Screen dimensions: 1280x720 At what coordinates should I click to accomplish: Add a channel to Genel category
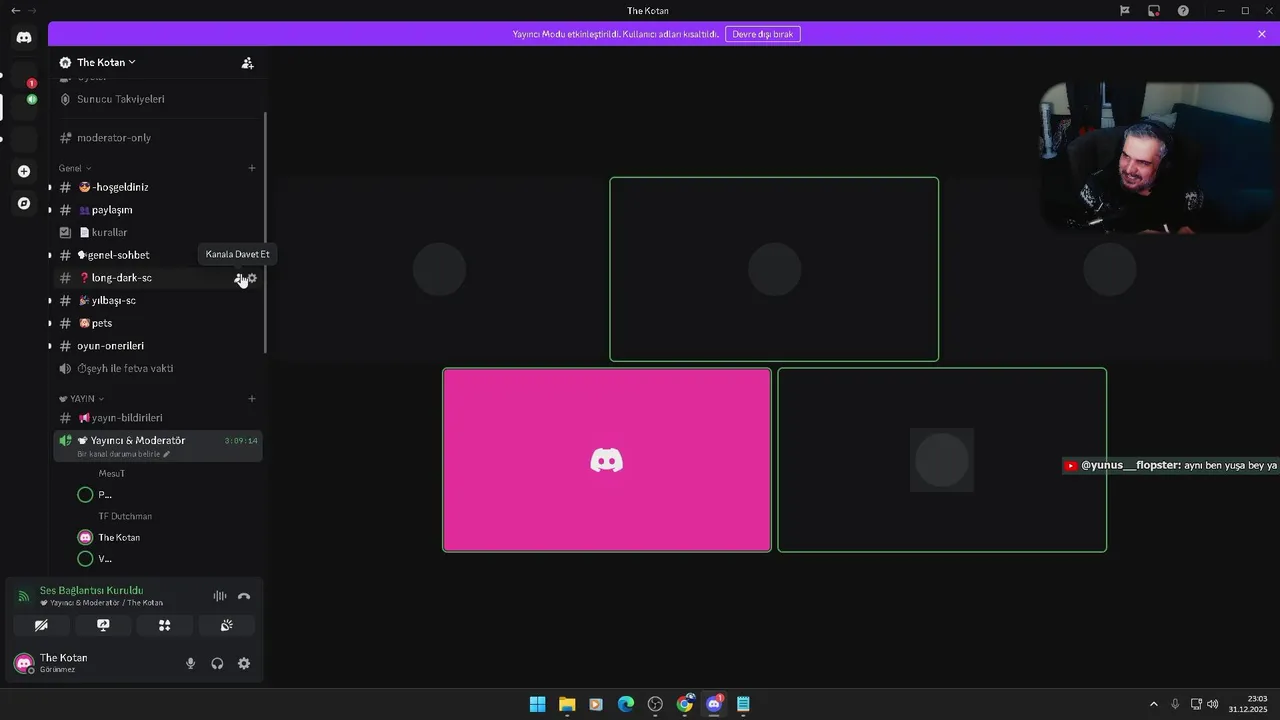coord(252,168)
